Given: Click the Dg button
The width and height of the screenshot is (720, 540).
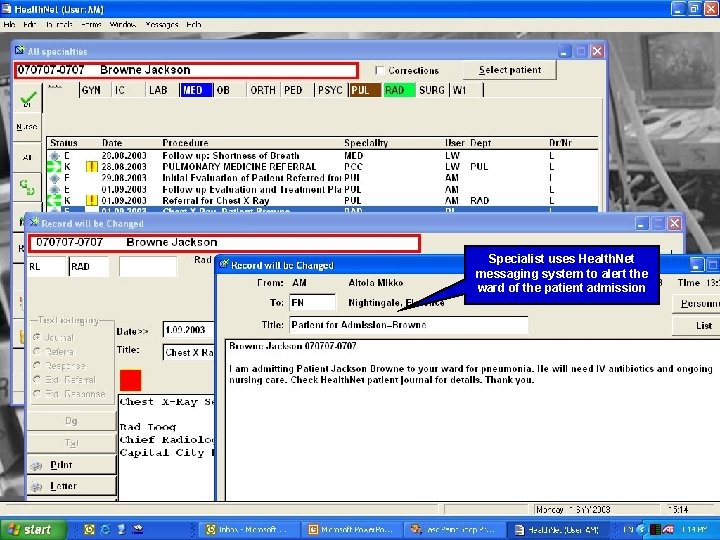Looking at the screenshot, I should coord(71,421).
